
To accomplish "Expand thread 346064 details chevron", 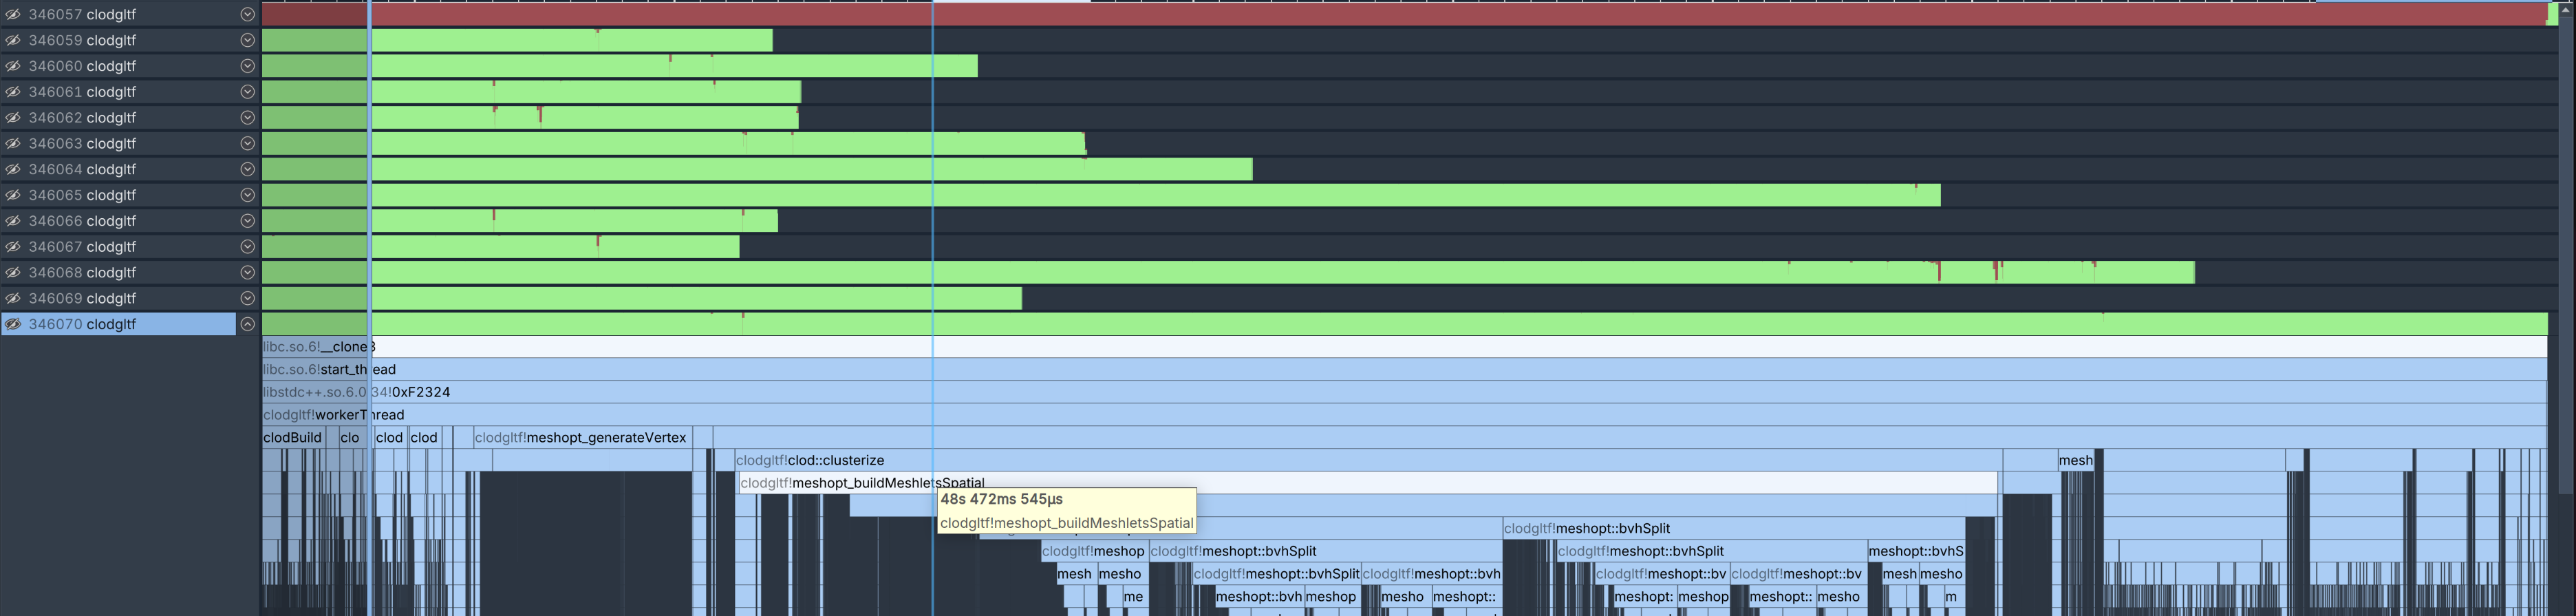I will [247, 169].
